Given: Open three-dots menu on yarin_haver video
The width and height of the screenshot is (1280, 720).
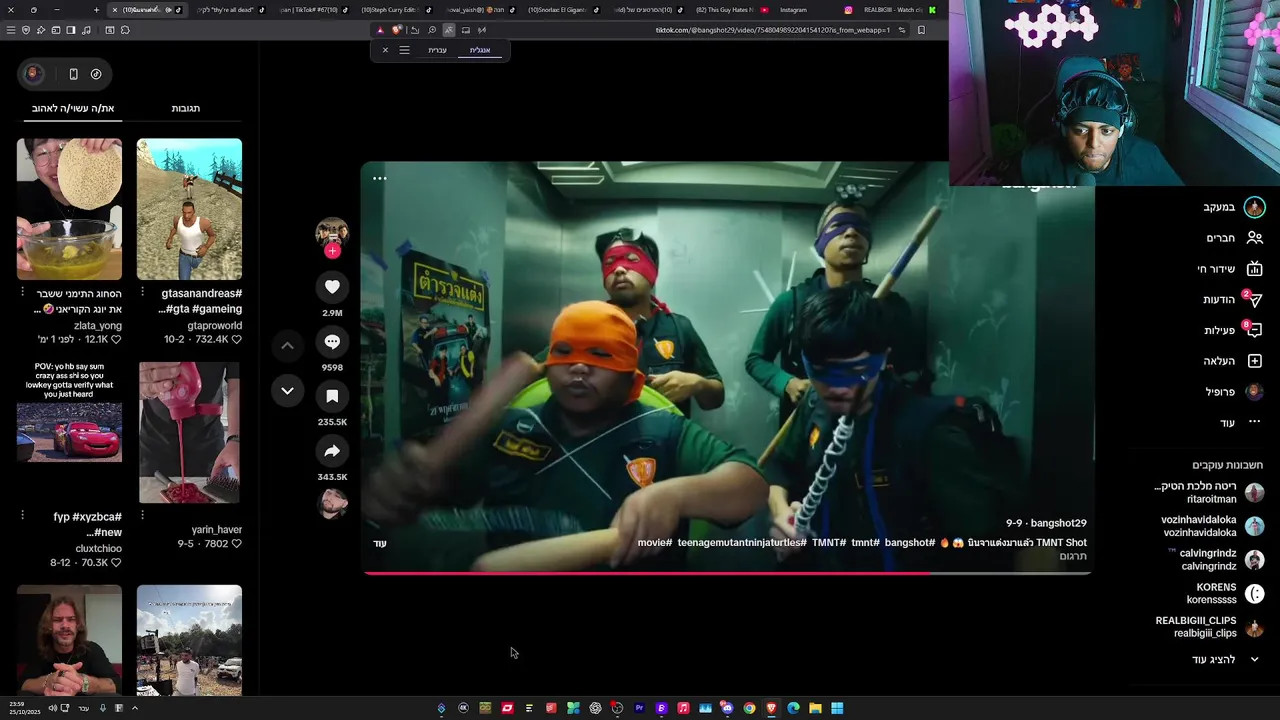Looking at the screenshot, I should (x=142, y=515).
